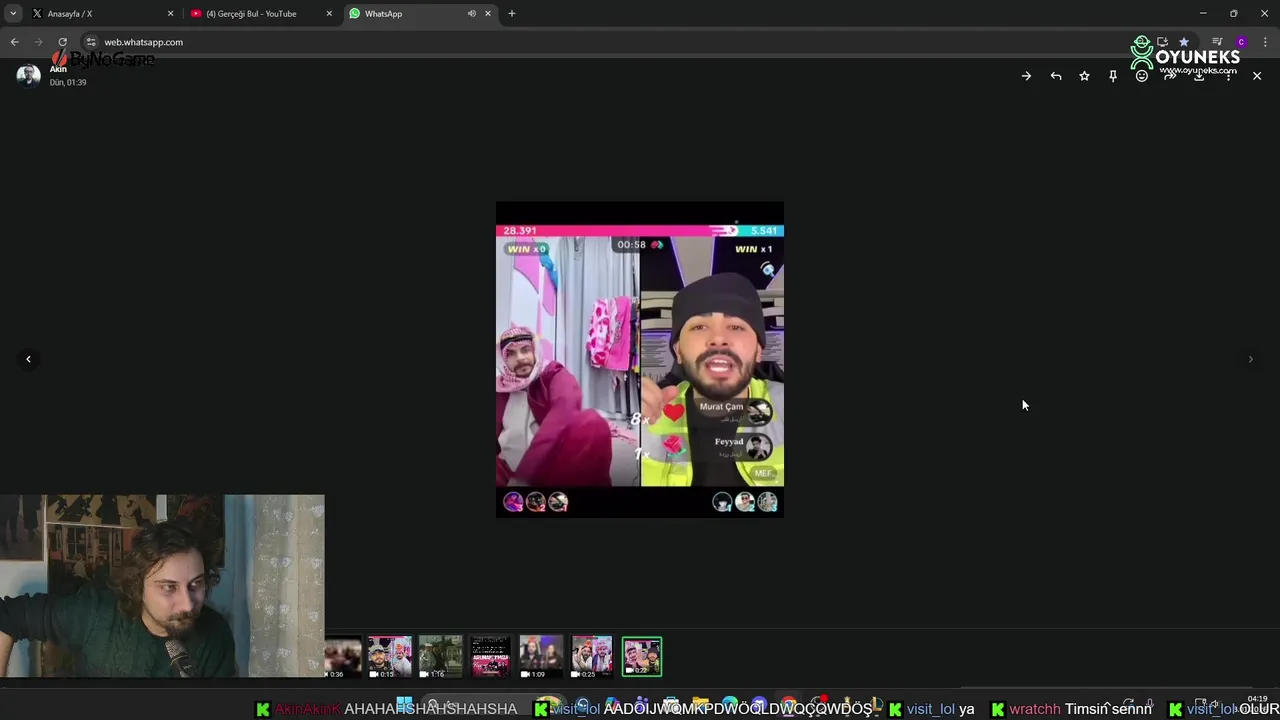Screen dimensions: 1280x720
Task: Open Chrome media controls
Action: pos(1217,42)
